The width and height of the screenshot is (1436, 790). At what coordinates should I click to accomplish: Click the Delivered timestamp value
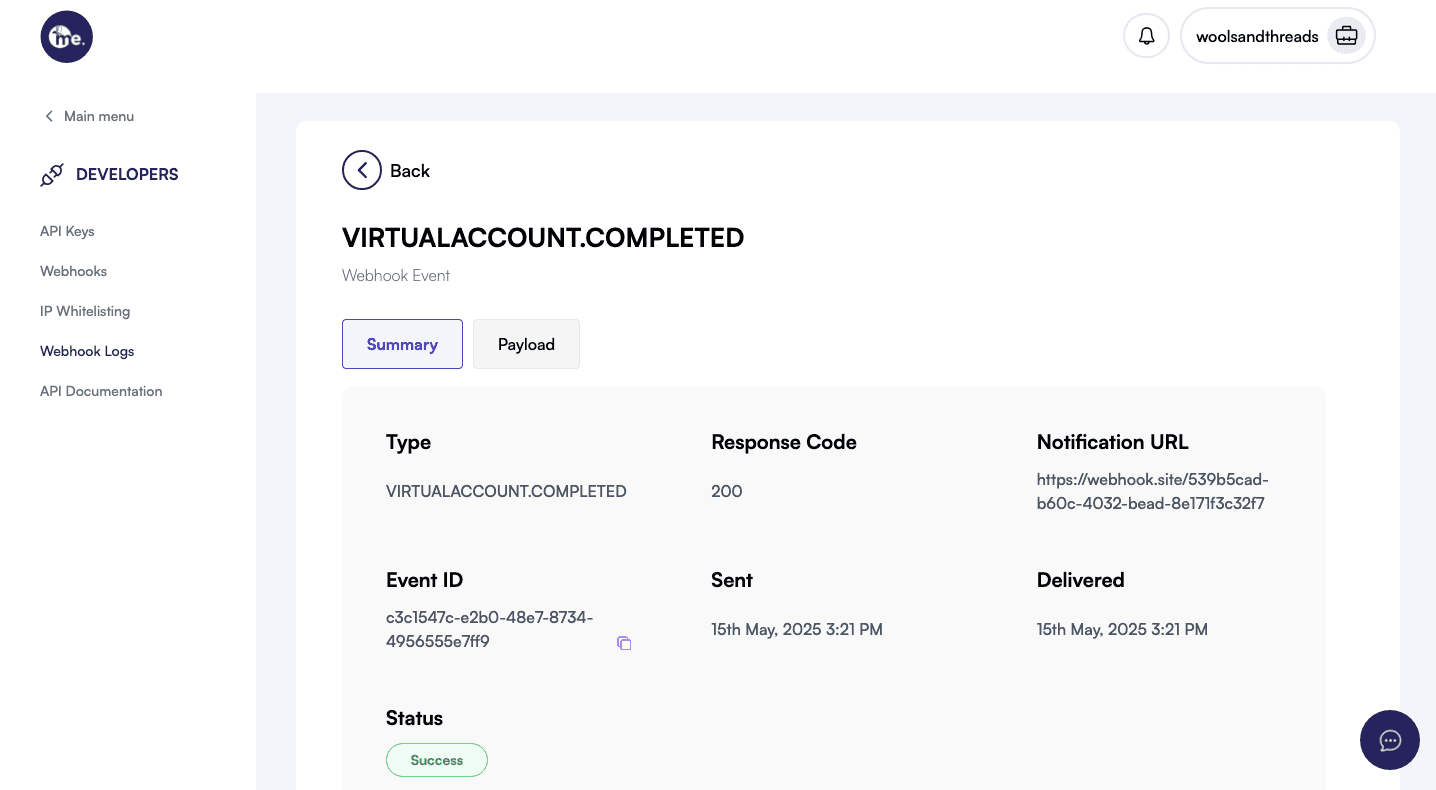tap(1122, 629)
